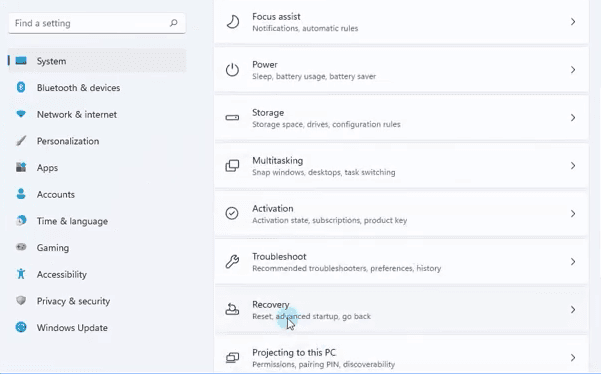
Task: Open the Focus assist title
Action: click(x=276, y=16)
